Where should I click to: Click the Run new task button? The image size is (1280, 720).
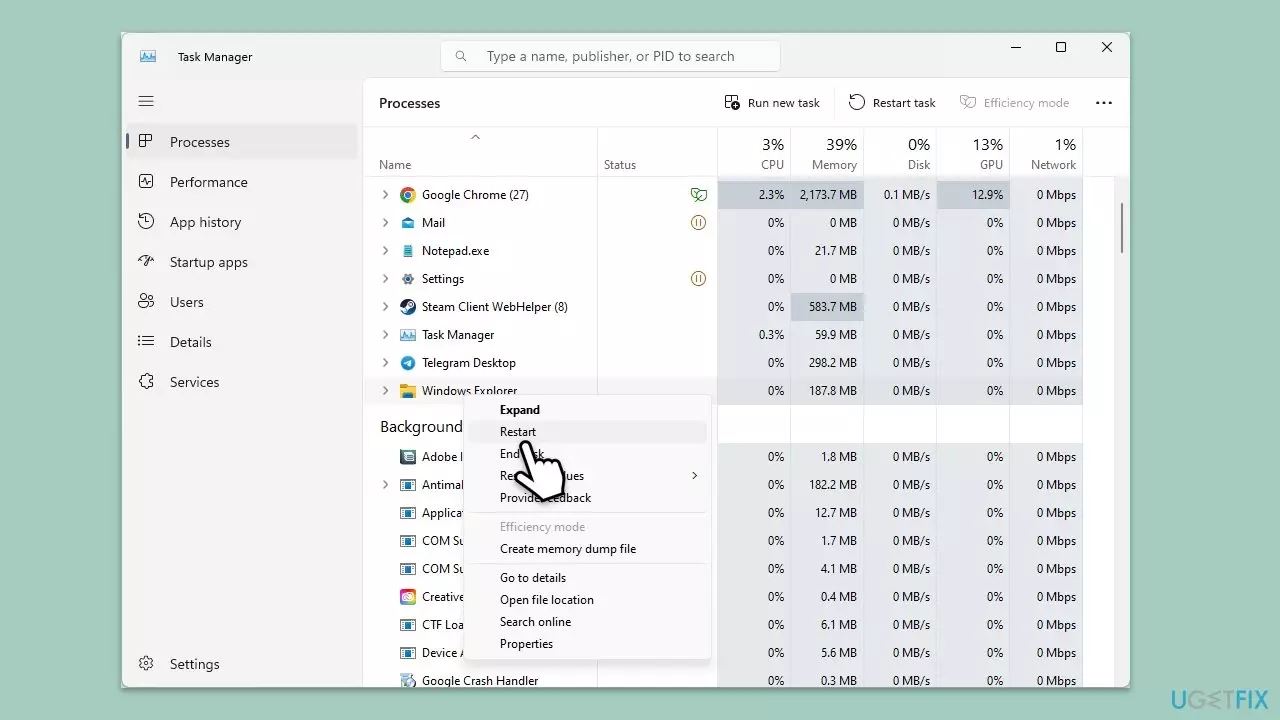(772, 102)
